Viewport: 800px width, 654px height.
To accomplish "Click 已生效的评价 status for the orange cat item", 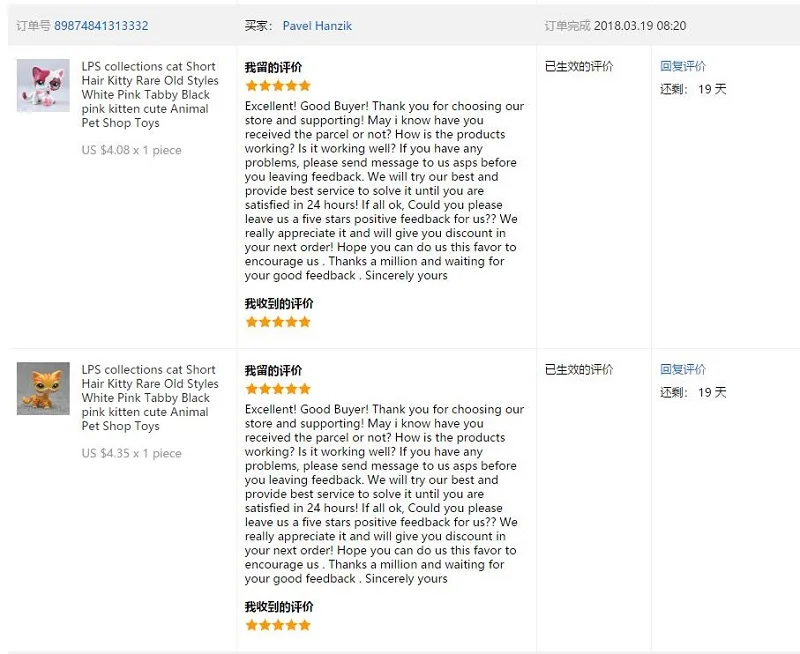I will coord(579,369).
